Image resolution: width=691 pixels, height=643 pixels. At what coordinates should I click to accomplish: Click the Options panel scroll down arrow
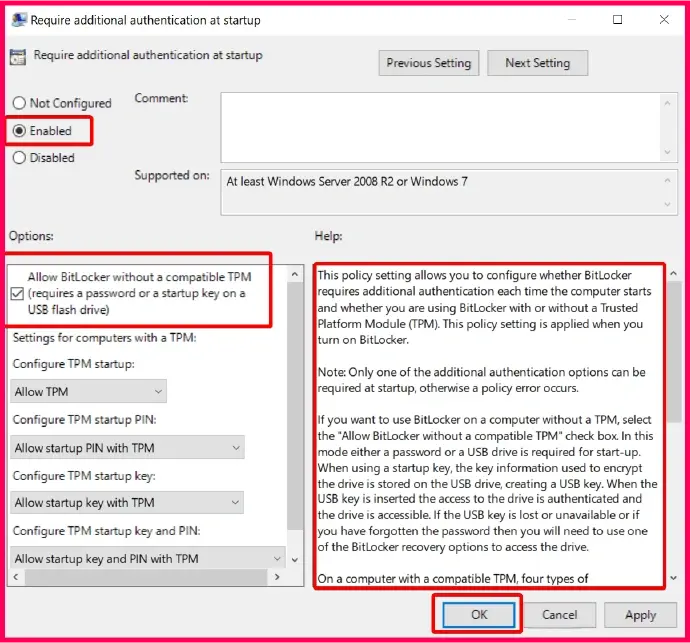295,560
